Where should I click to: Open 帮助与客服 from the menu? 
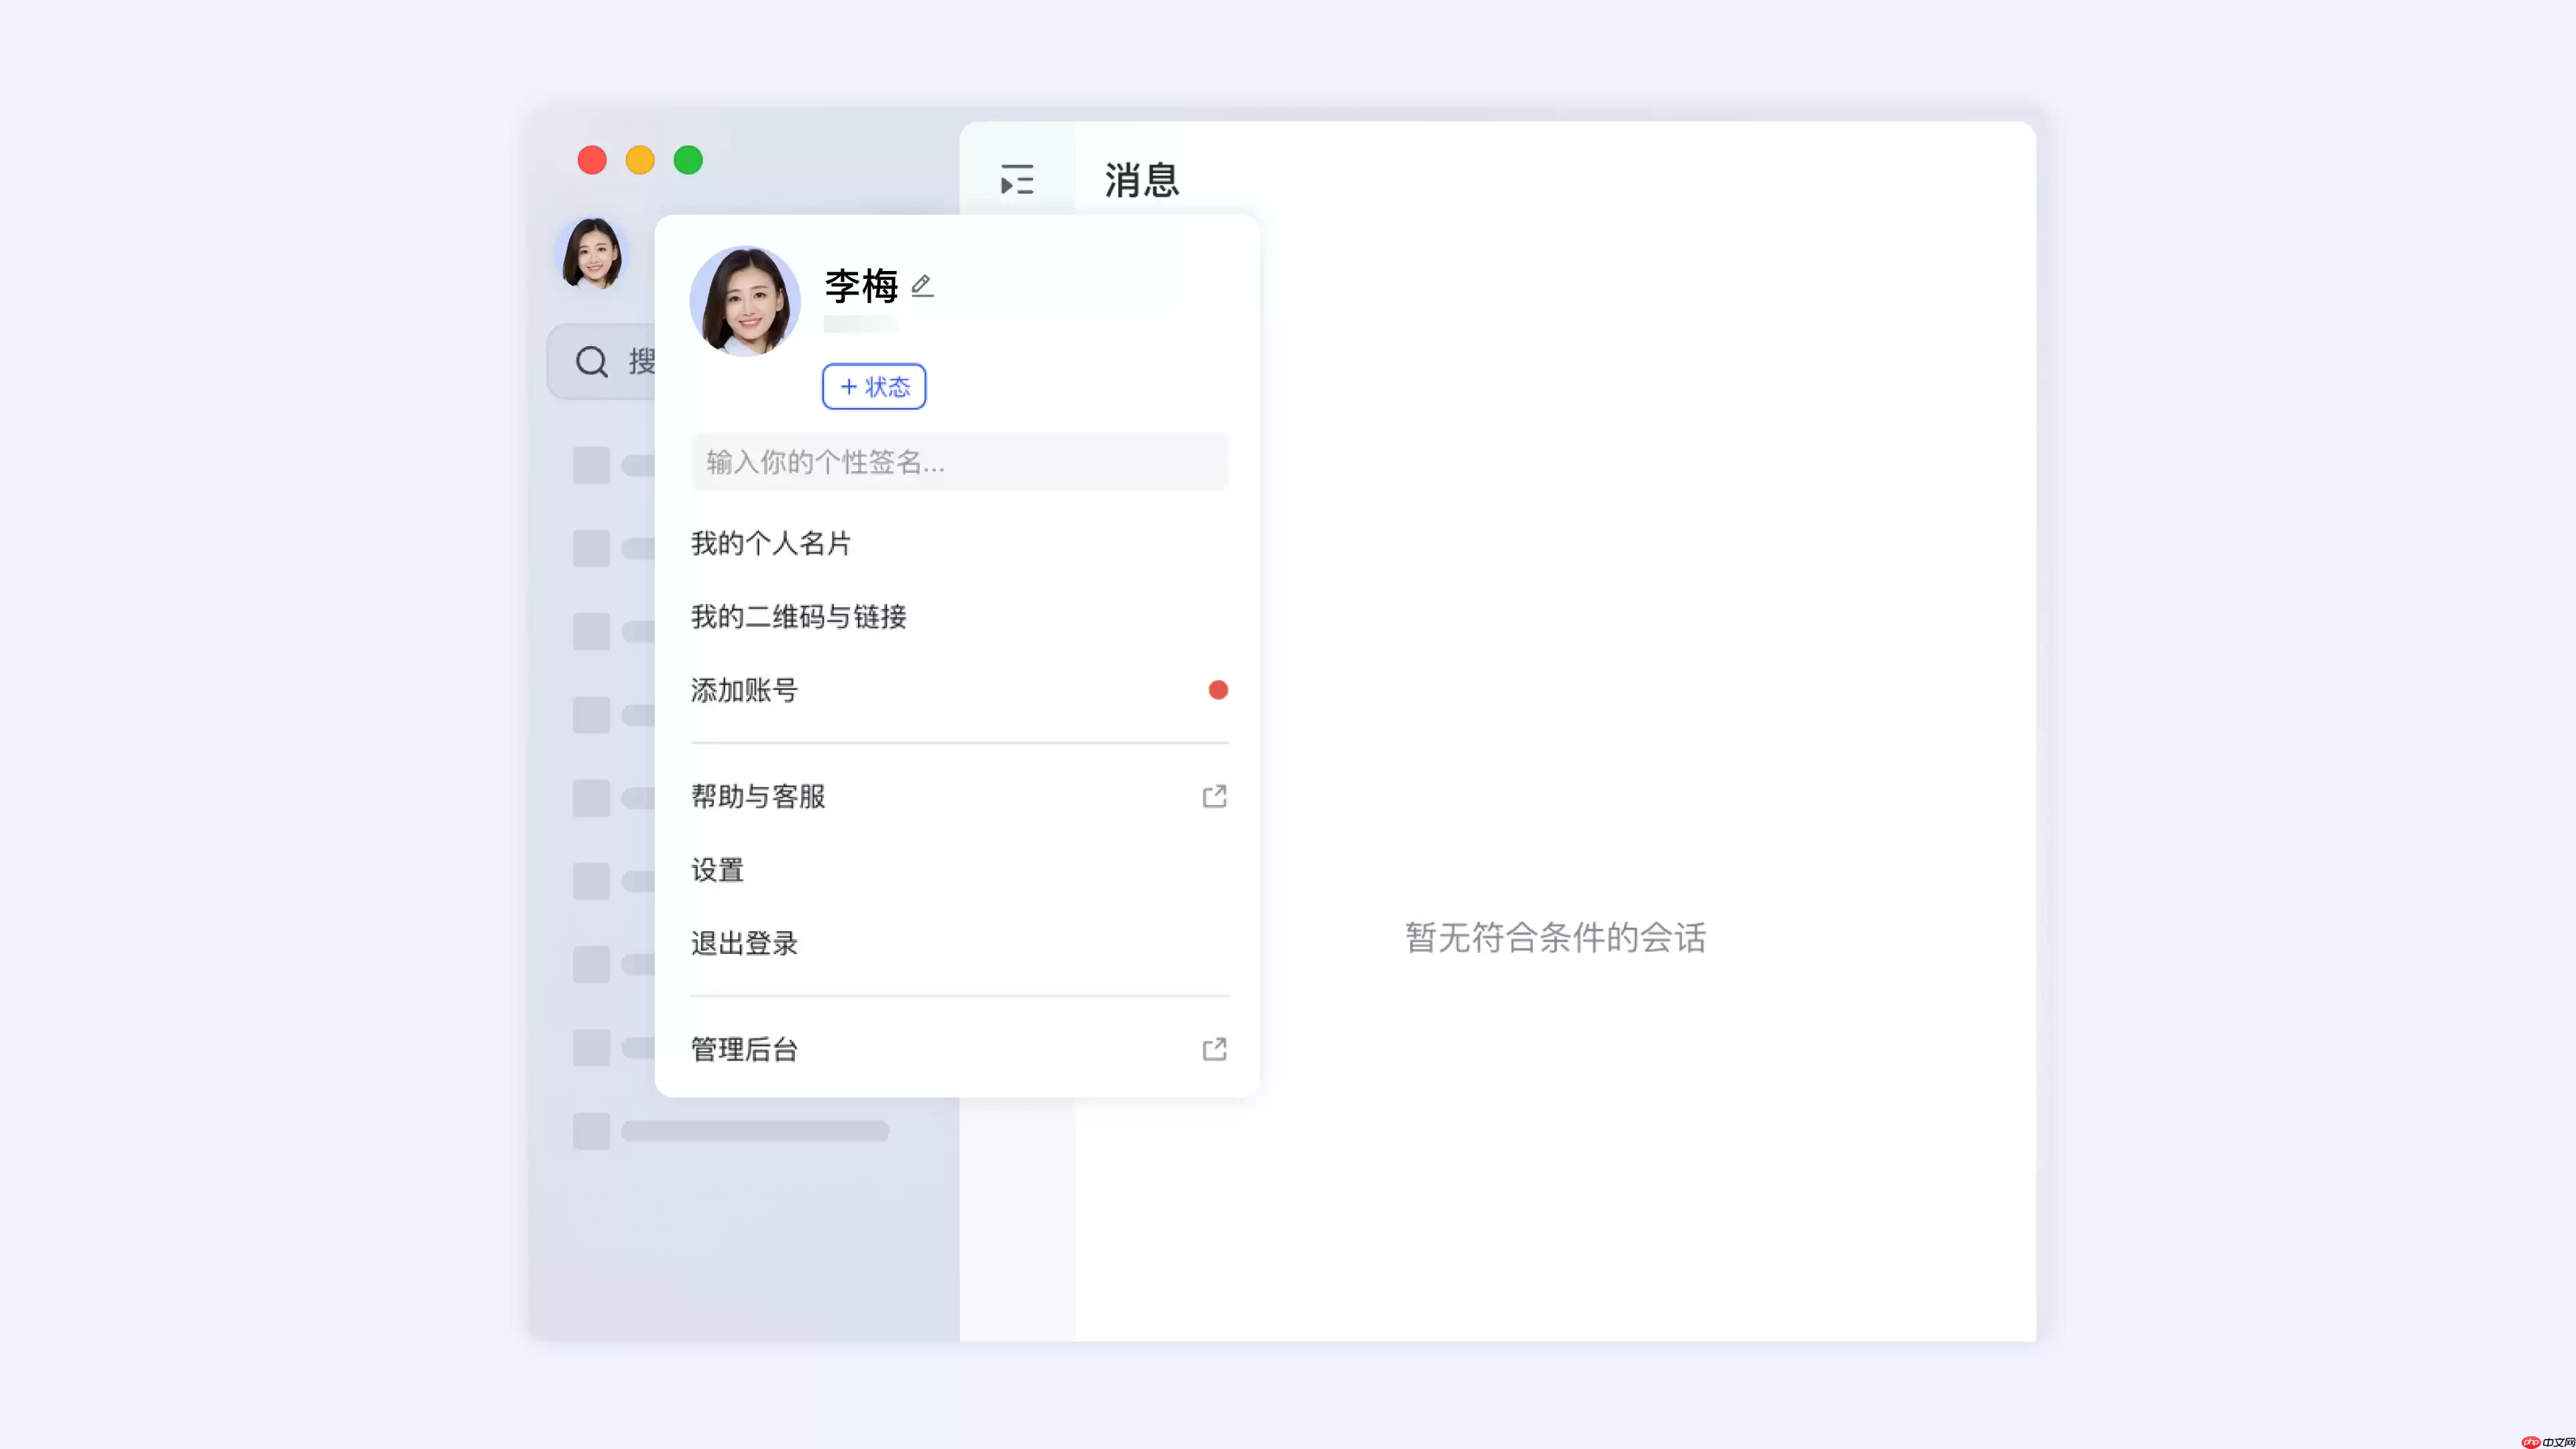tap(757, 796)
